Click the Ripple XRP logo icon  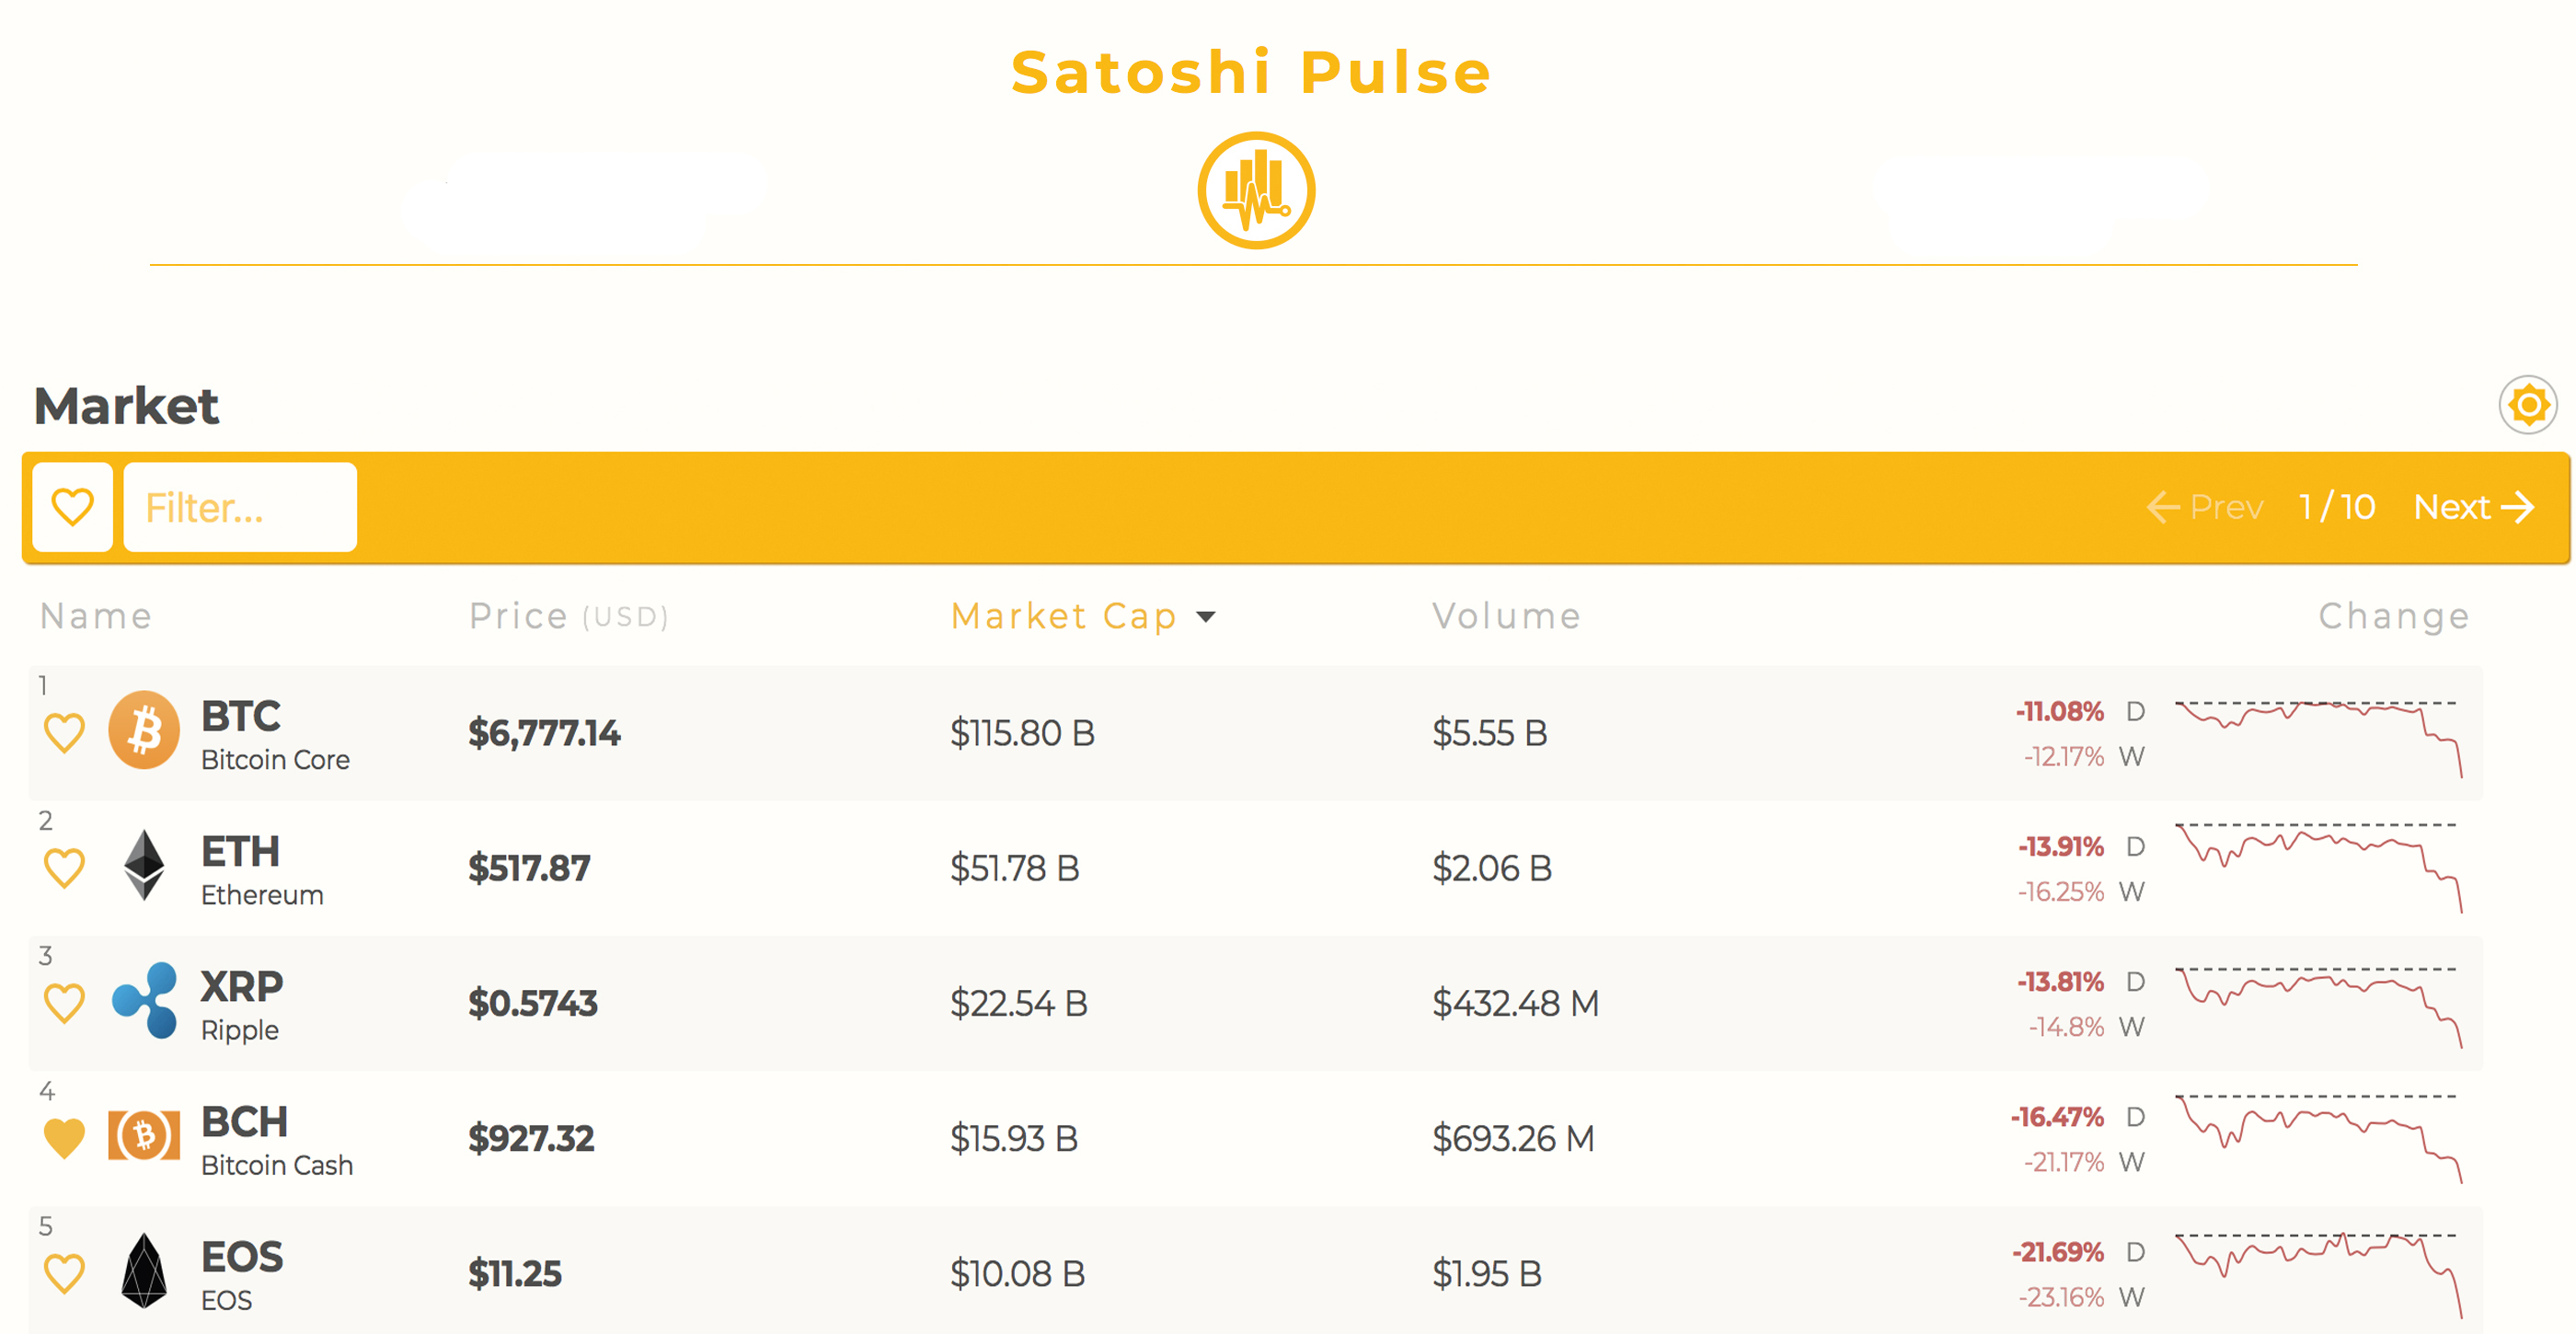(x=145, y=1000)
